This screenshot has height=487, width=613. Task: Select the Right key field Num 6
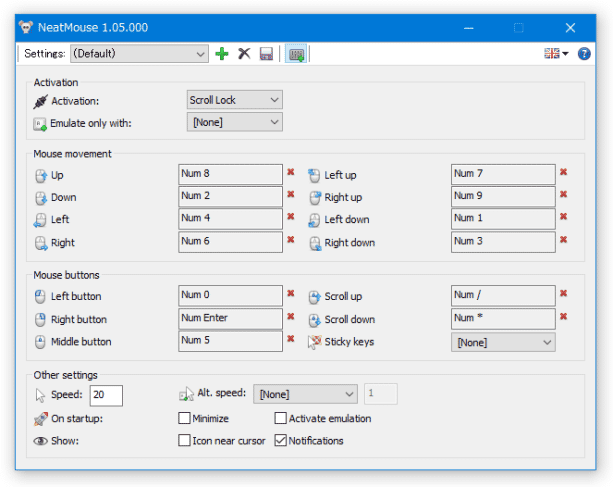230,242
